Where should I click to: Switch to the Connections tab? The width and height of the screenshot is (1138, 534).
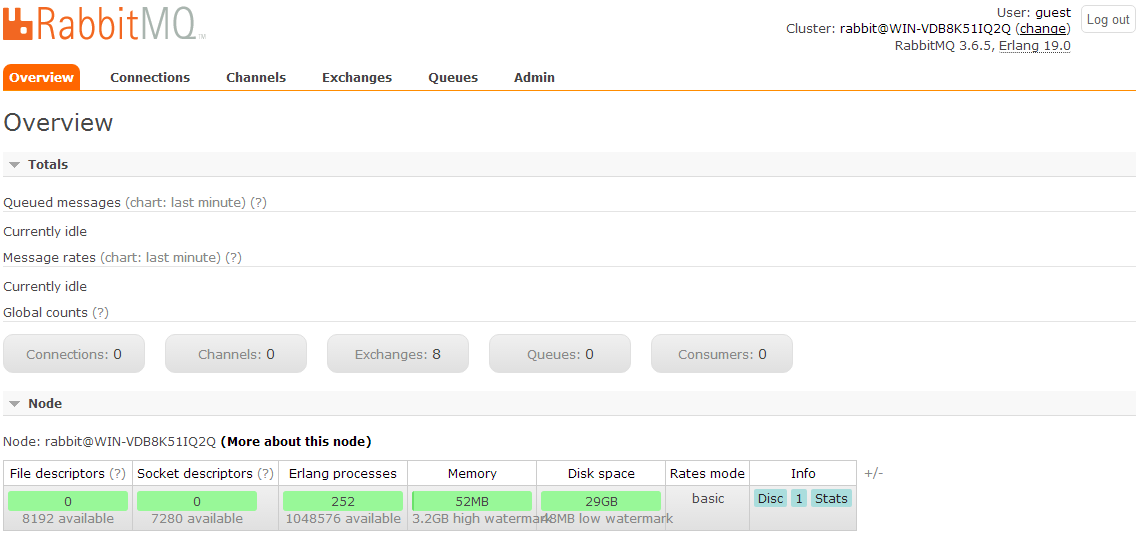[150, 78]
